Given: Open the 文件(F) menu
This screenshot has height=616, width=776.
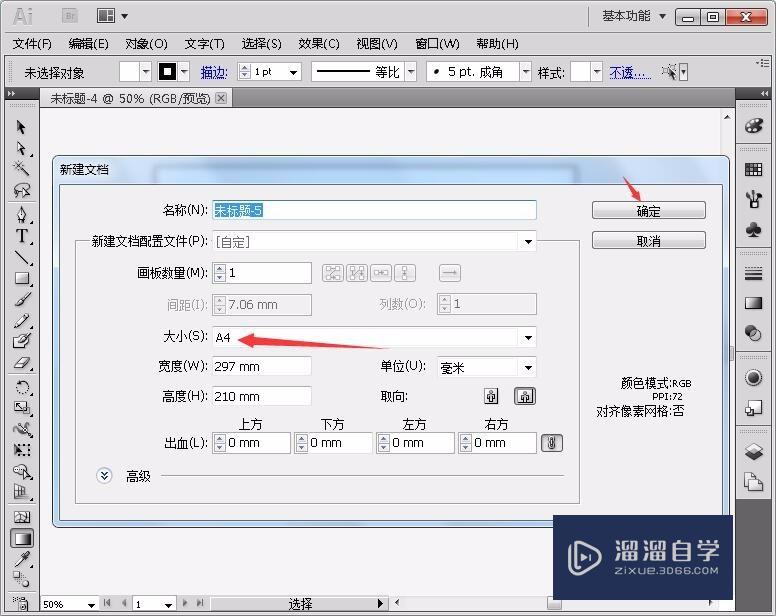Looking at the screenshot, I should click(32, 44).
